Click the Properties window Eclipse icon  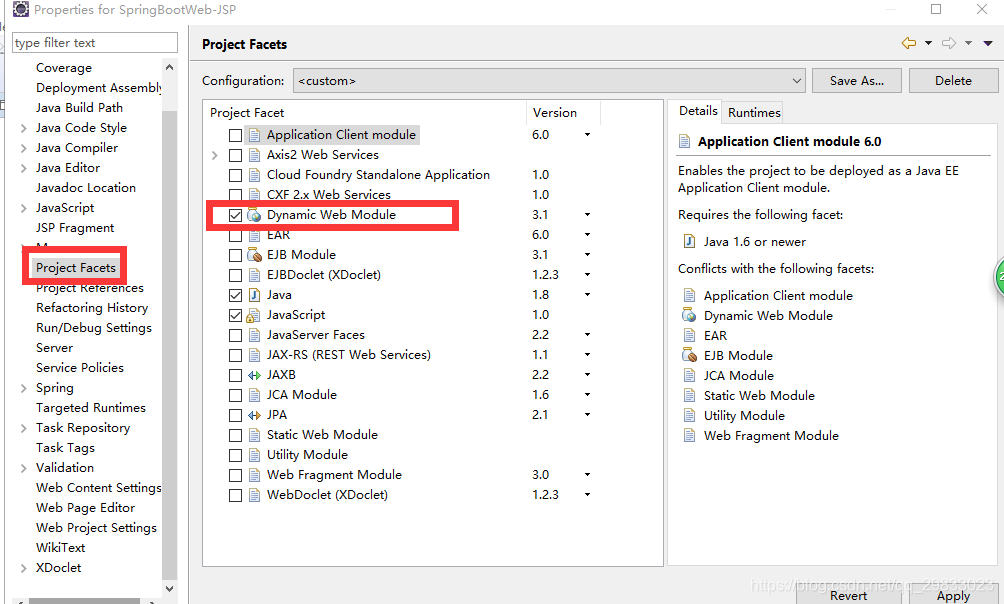(x=20, y=9)
